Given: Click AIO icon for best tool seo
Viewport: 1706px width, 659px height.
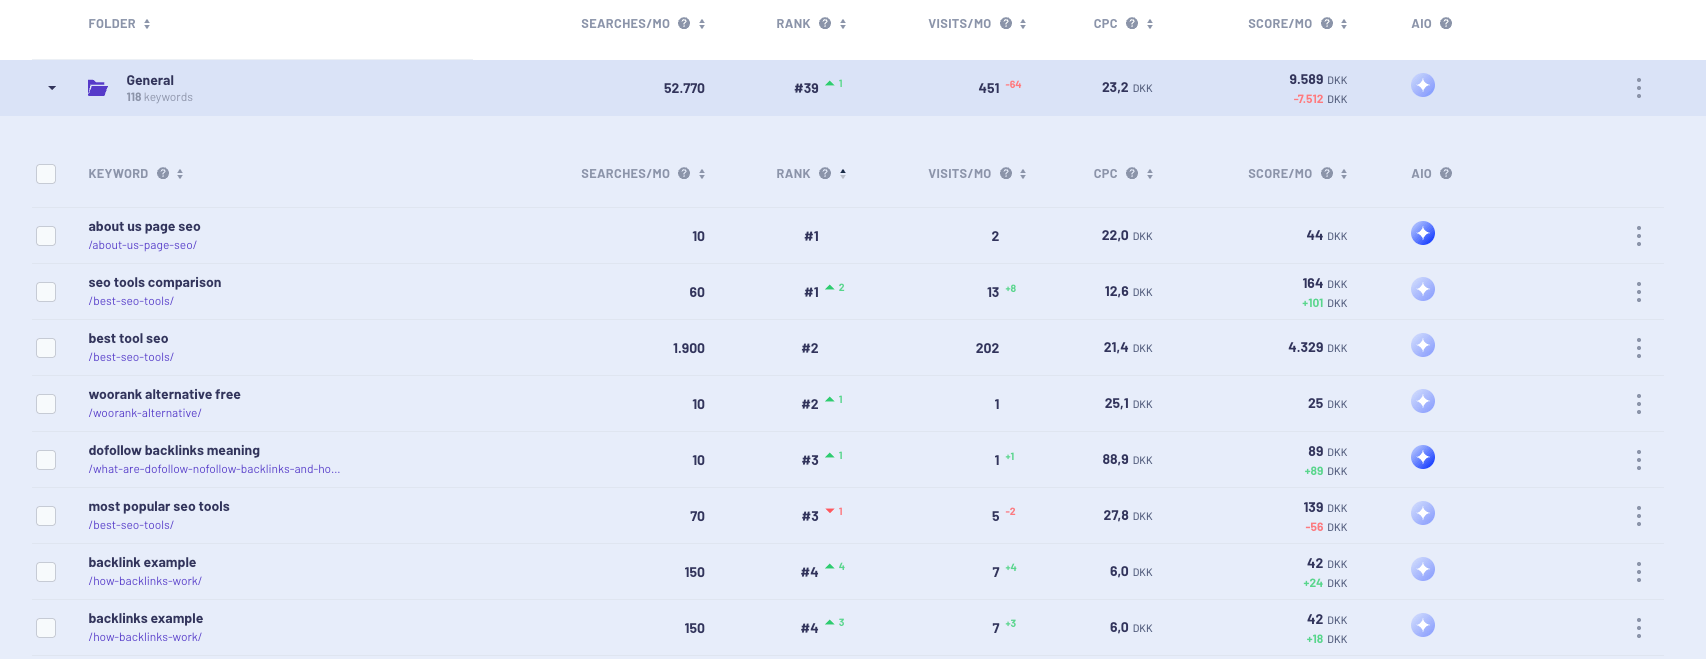Looking at the screenshot, I should pos(1423,346).
